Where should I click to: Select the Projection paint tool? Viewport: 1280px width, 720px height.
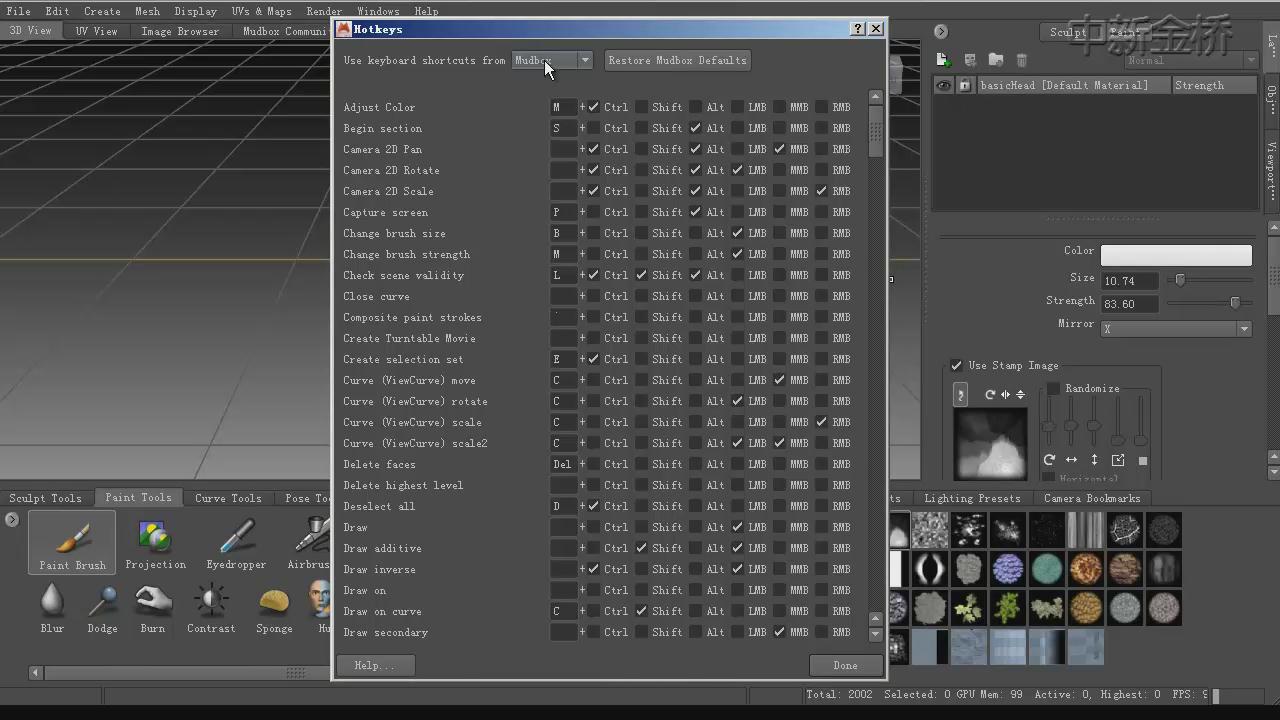(155, 544)
